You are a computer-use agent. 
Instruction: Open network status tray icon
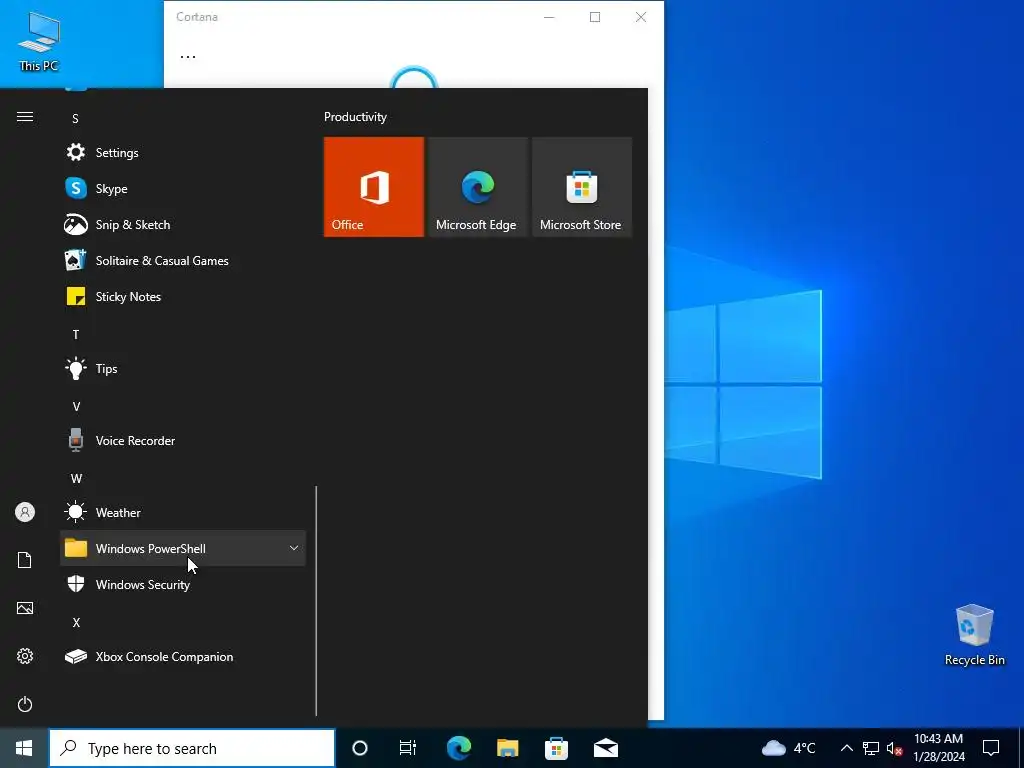click(871, 748)
